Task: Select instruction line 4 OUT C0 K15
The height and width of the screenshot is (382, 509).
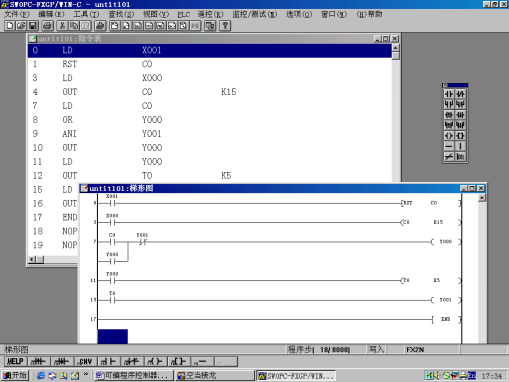Action: click(x=209, y=92)
